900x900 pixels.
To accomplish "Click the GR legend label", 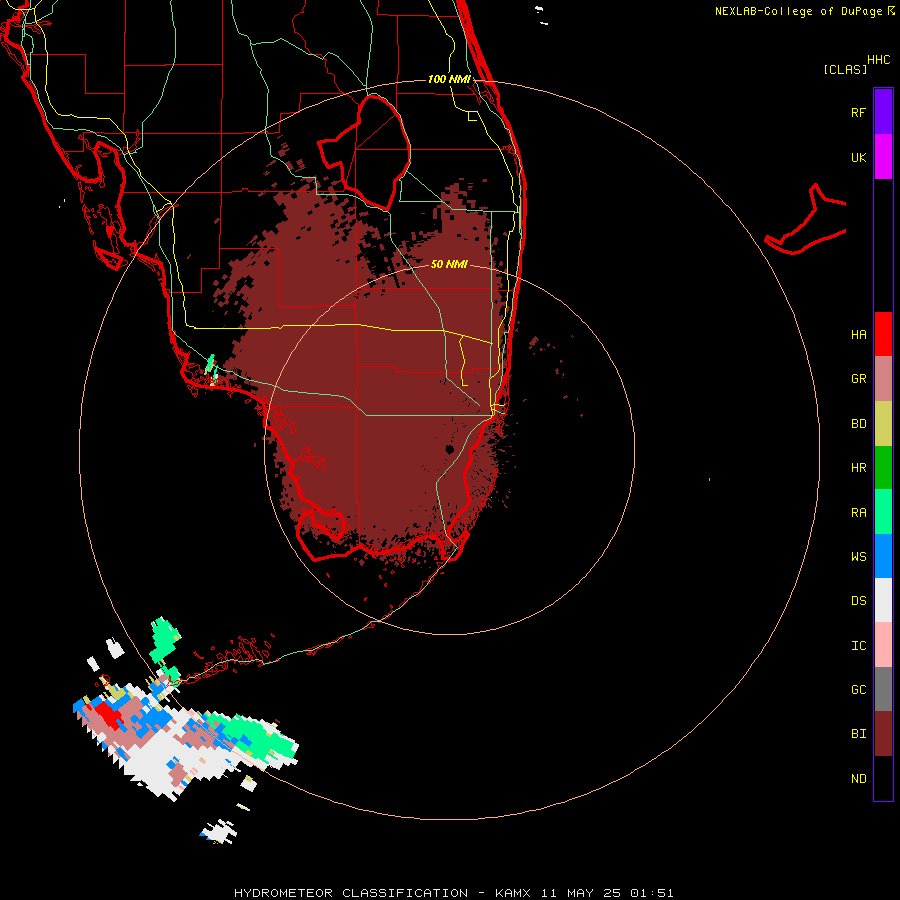I will pyautogui.click(x=858, y=379).
